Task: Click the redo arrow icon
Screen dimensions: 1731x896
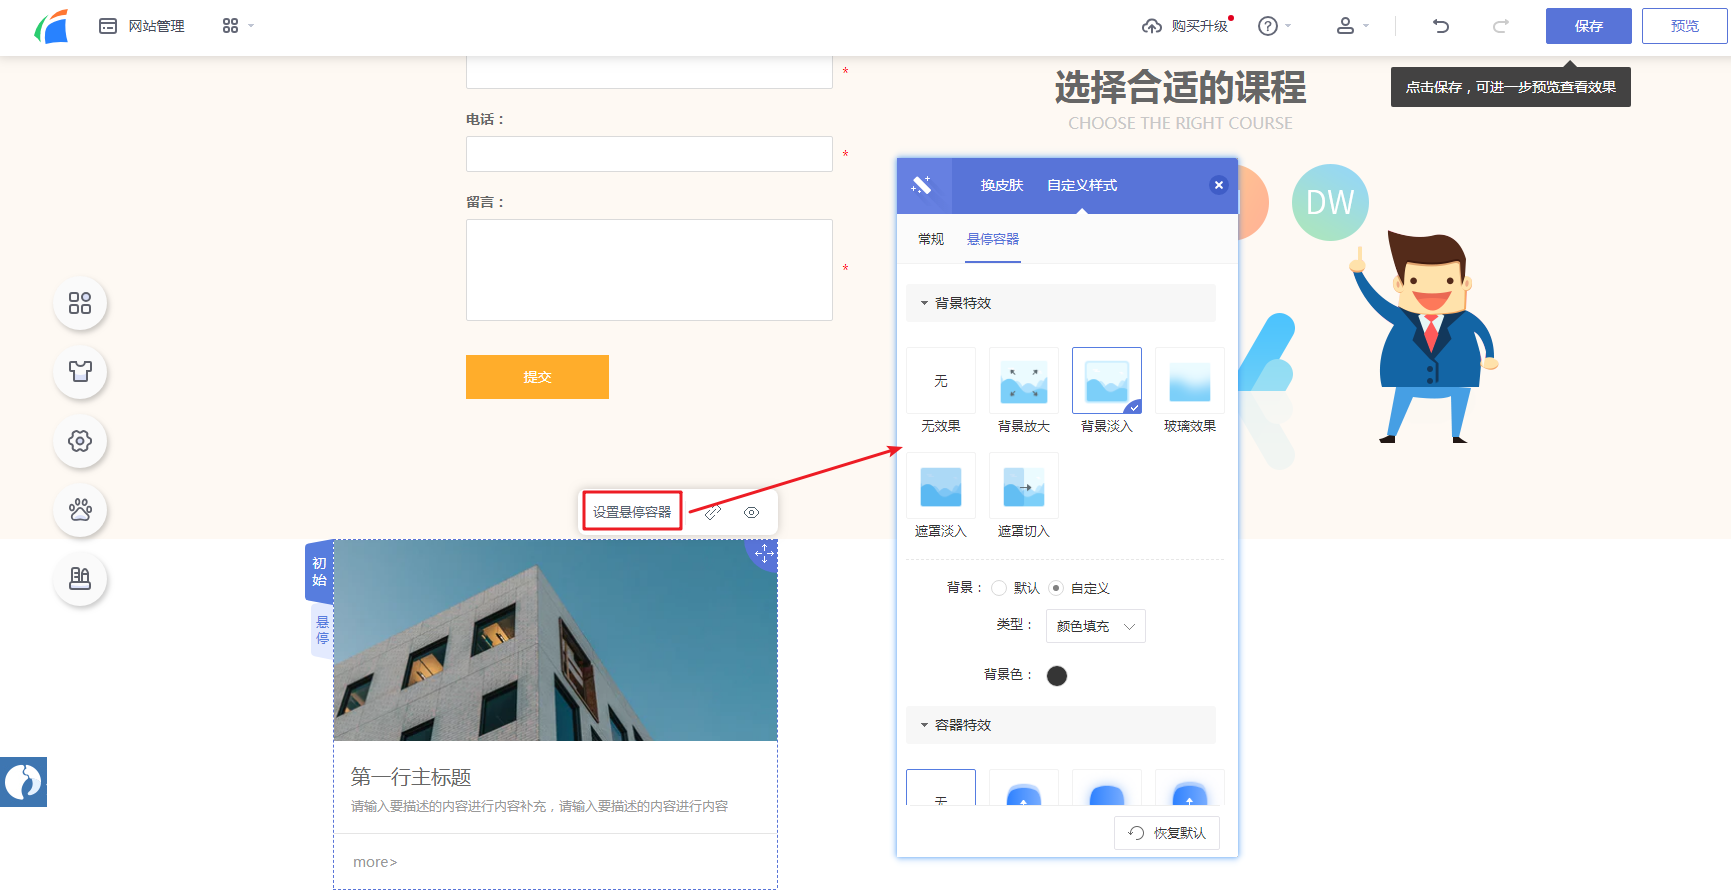Action: click(x=1501, y=26)
